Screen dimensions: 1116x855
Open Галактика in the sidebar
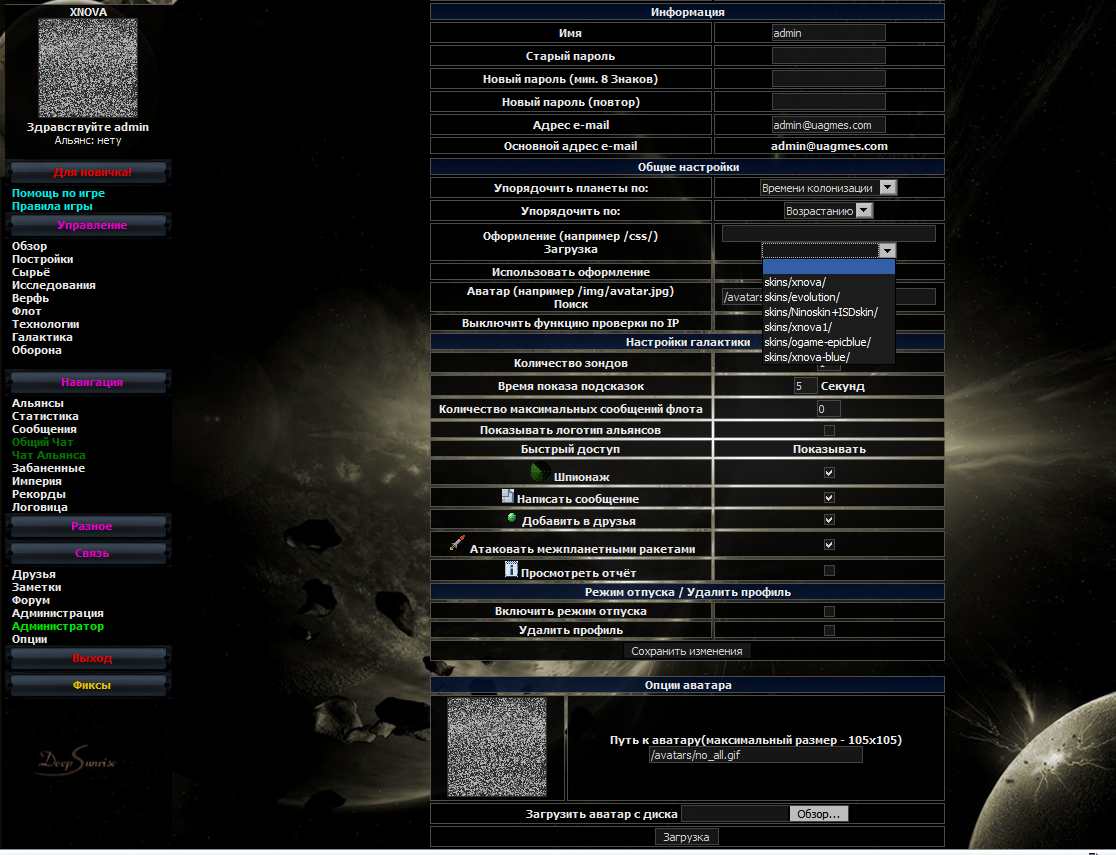[42, 337]
